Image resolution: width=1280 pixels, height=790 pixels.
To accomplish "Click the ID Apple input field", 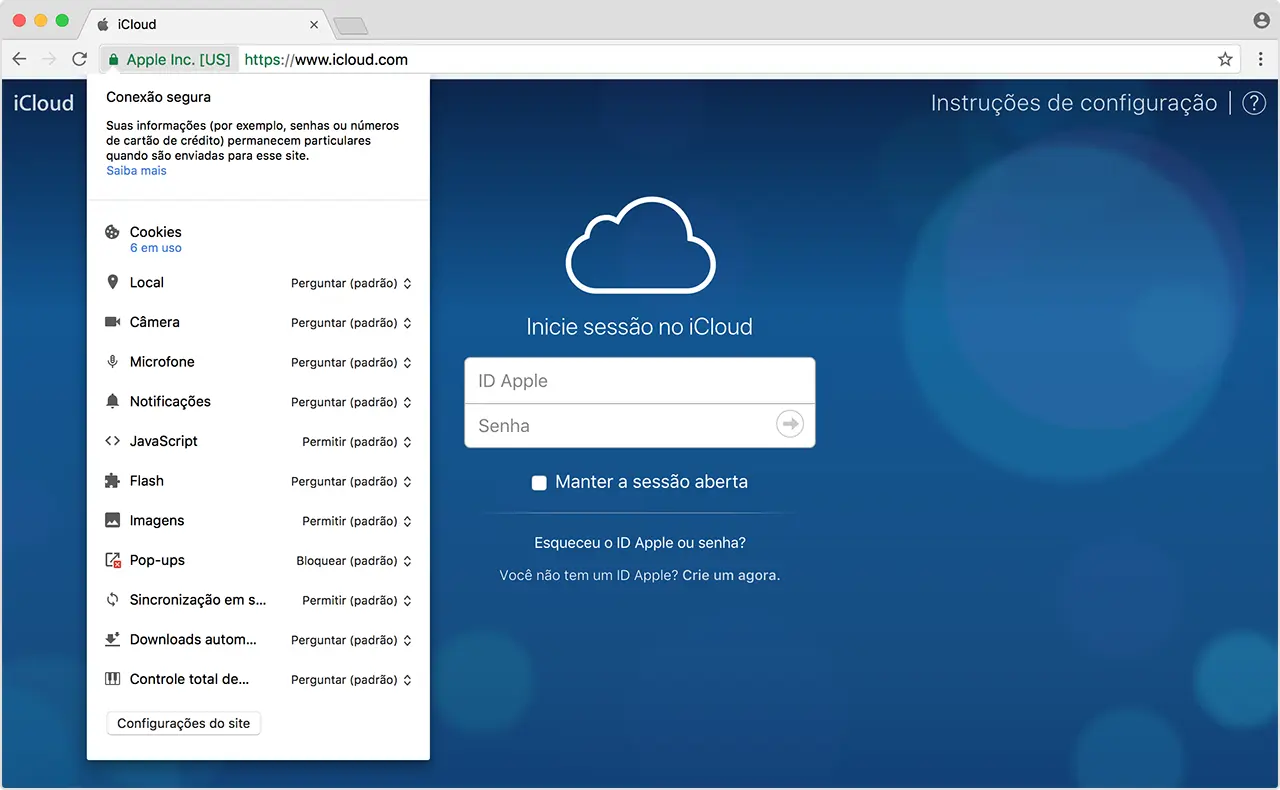I will pyautogui.click(x=640, y=381).
